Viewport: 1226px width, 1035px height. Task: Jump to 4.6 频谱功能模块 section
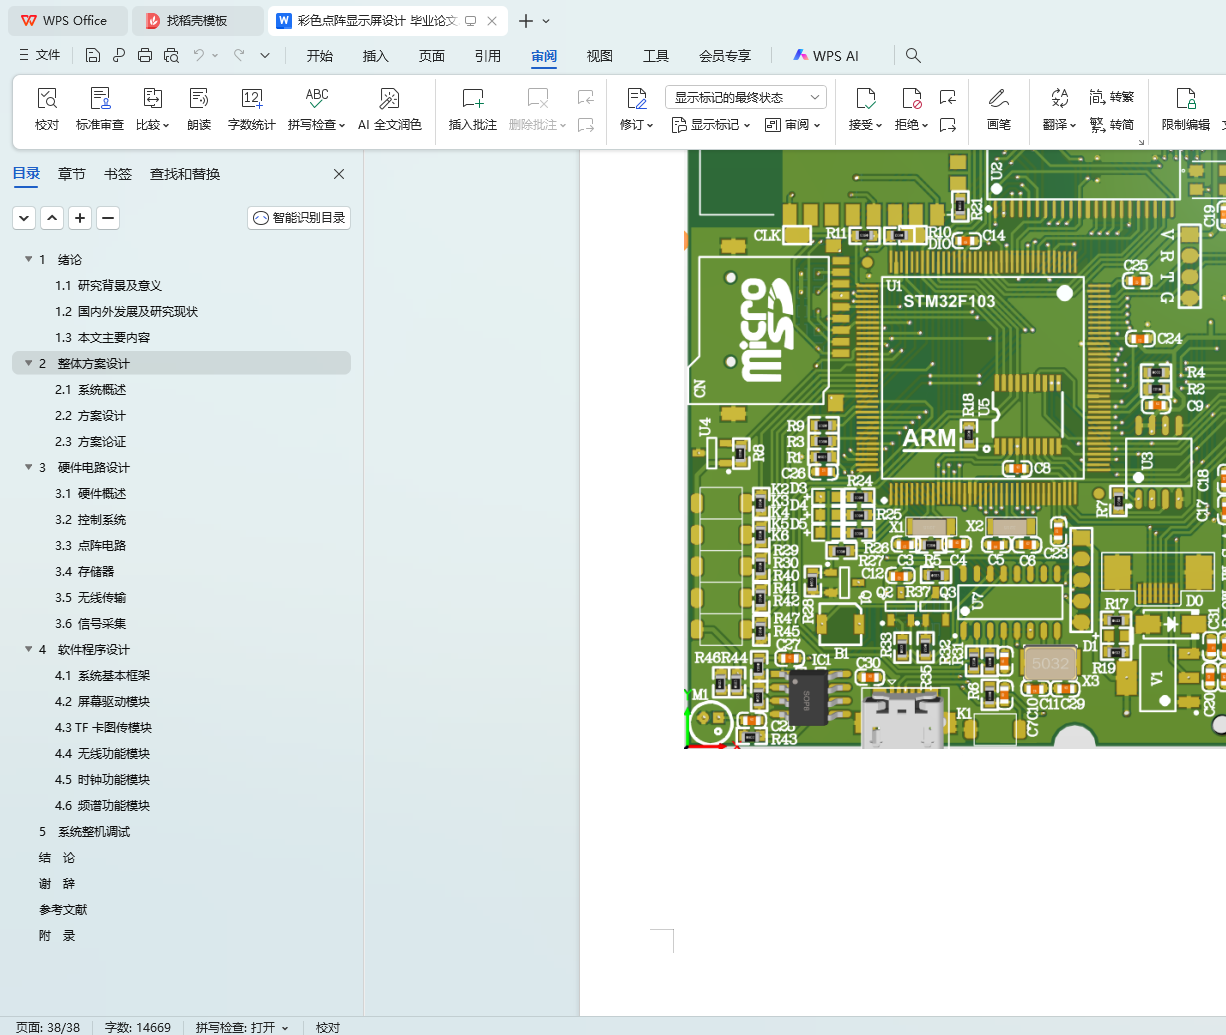tap(103, 805)
